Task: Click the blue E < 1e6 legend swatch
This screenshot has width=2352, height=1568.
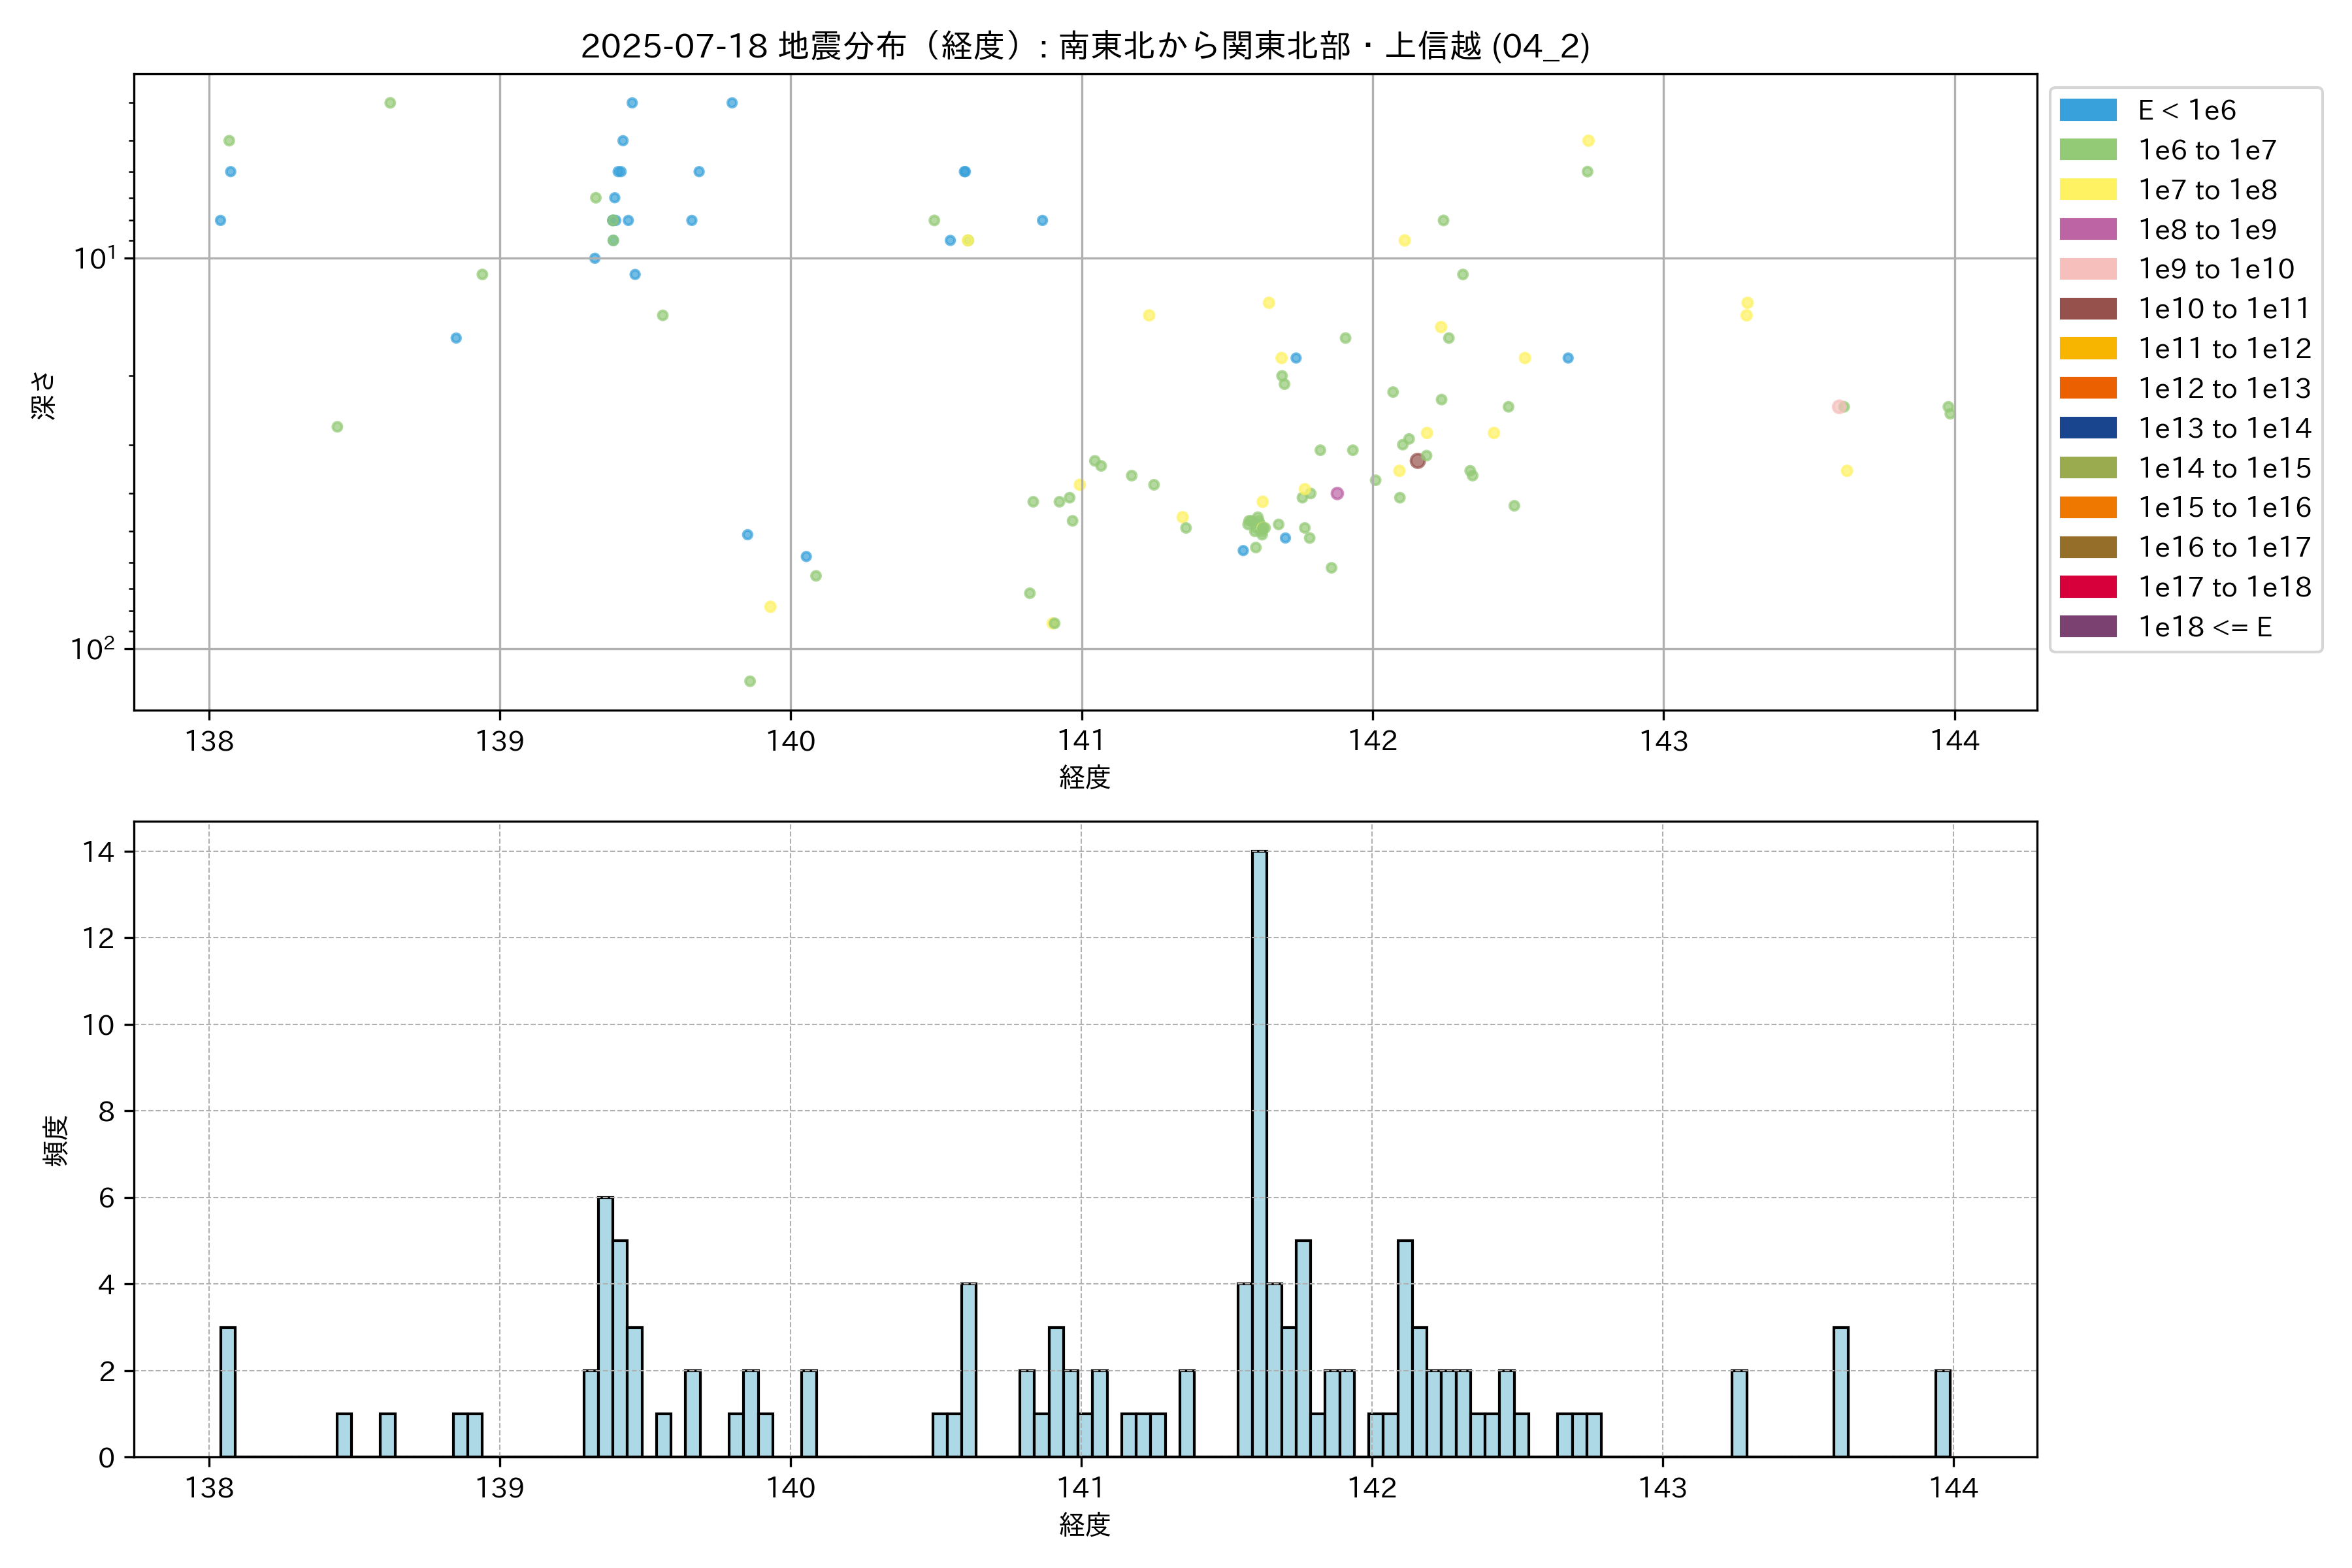Action: point(2087,110)
